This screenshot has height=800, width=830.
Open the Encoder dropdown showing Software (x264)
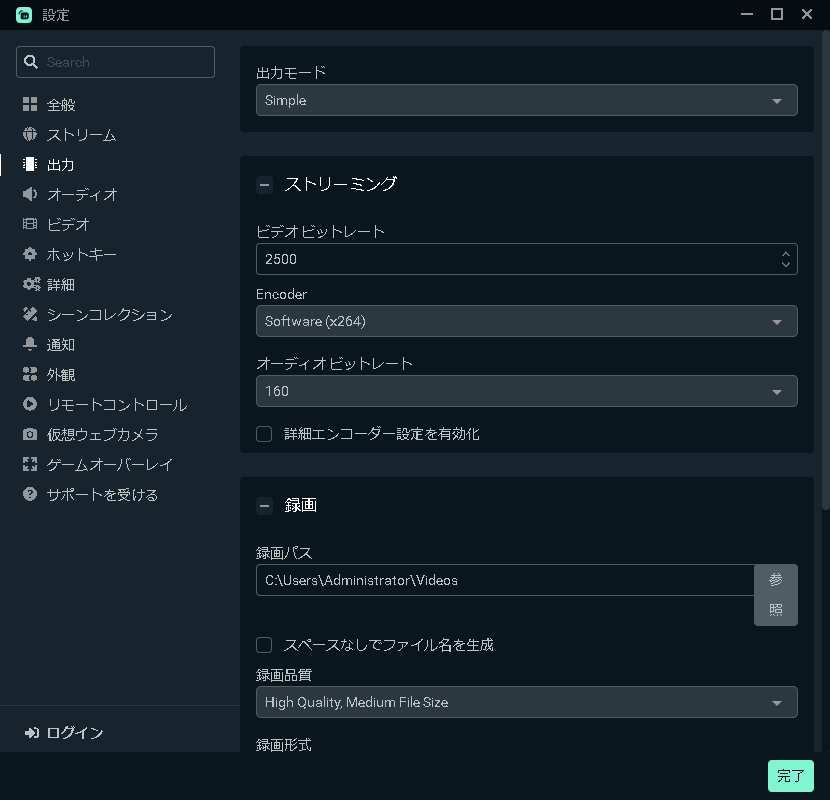coord(526,321)
